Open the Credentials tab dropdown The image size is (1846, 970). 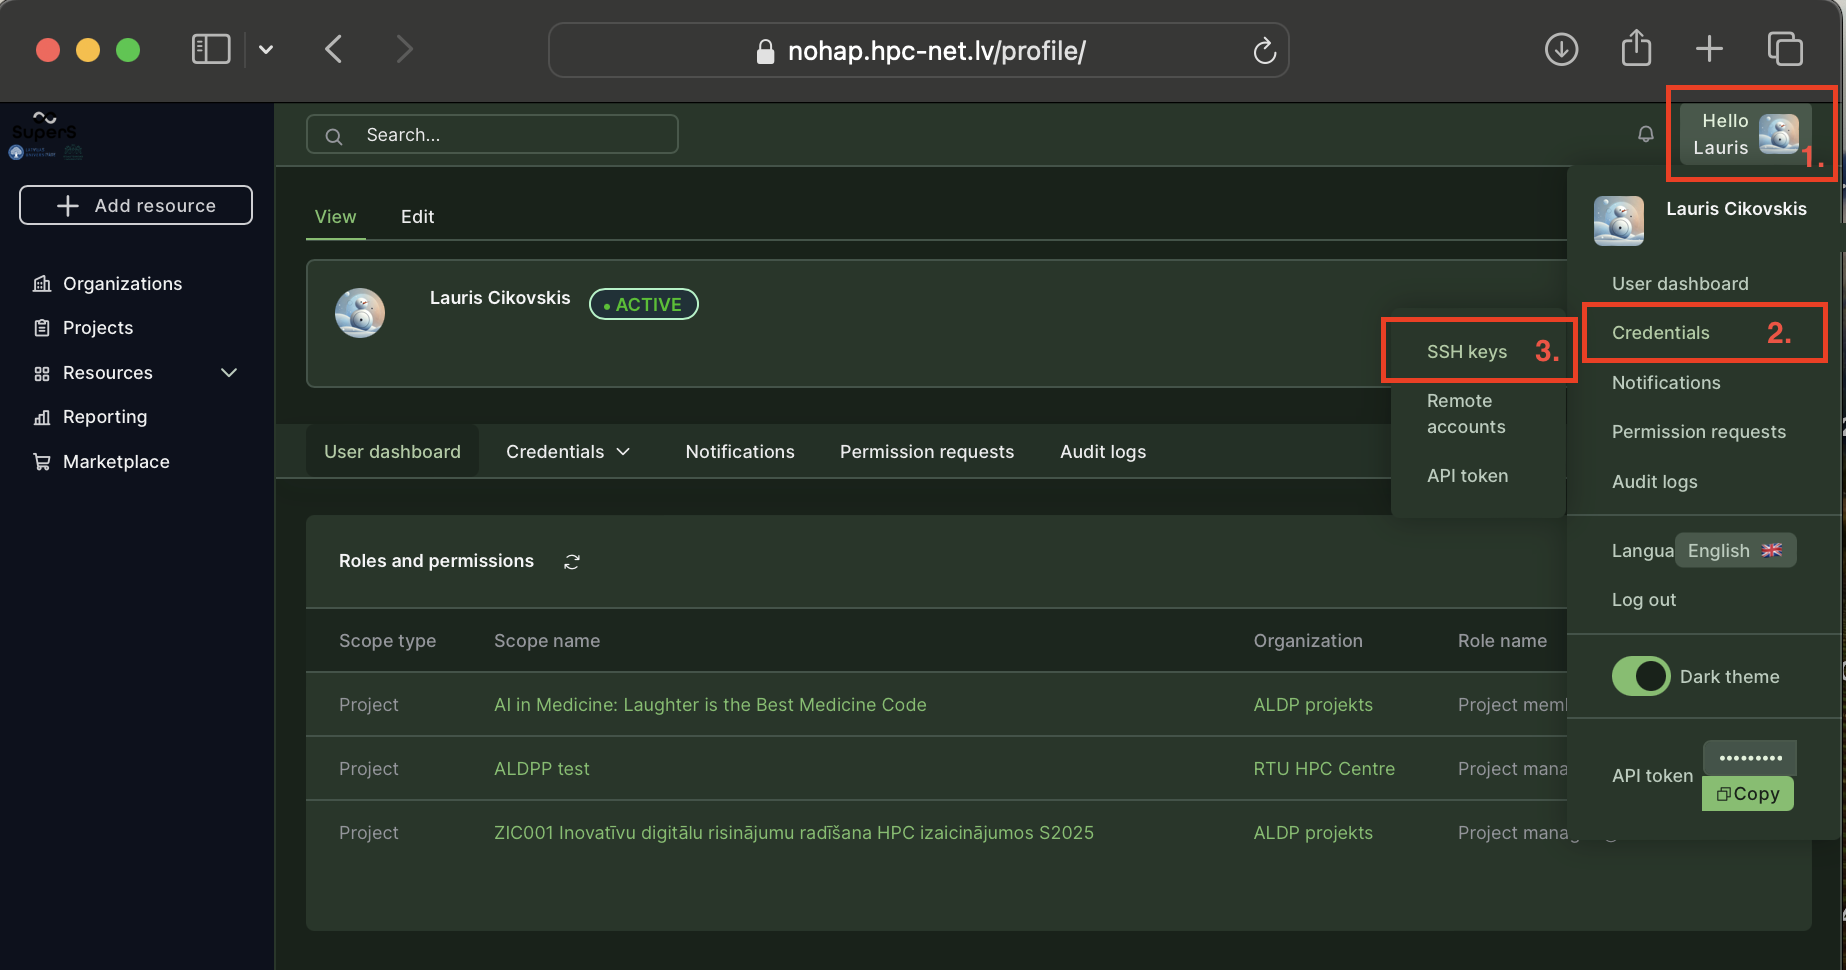568,452
